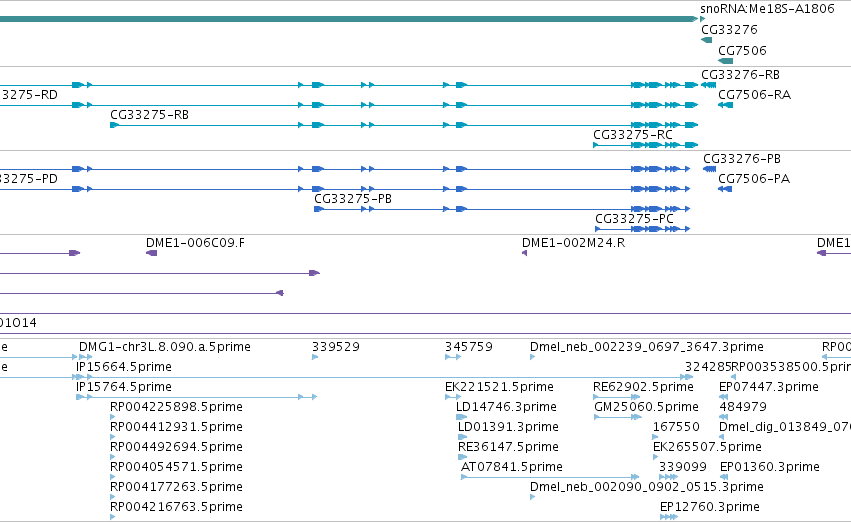Click the glyph under GM25060.5prime
The width and height of the screenshot is (851, 522).
coord(618,417)
